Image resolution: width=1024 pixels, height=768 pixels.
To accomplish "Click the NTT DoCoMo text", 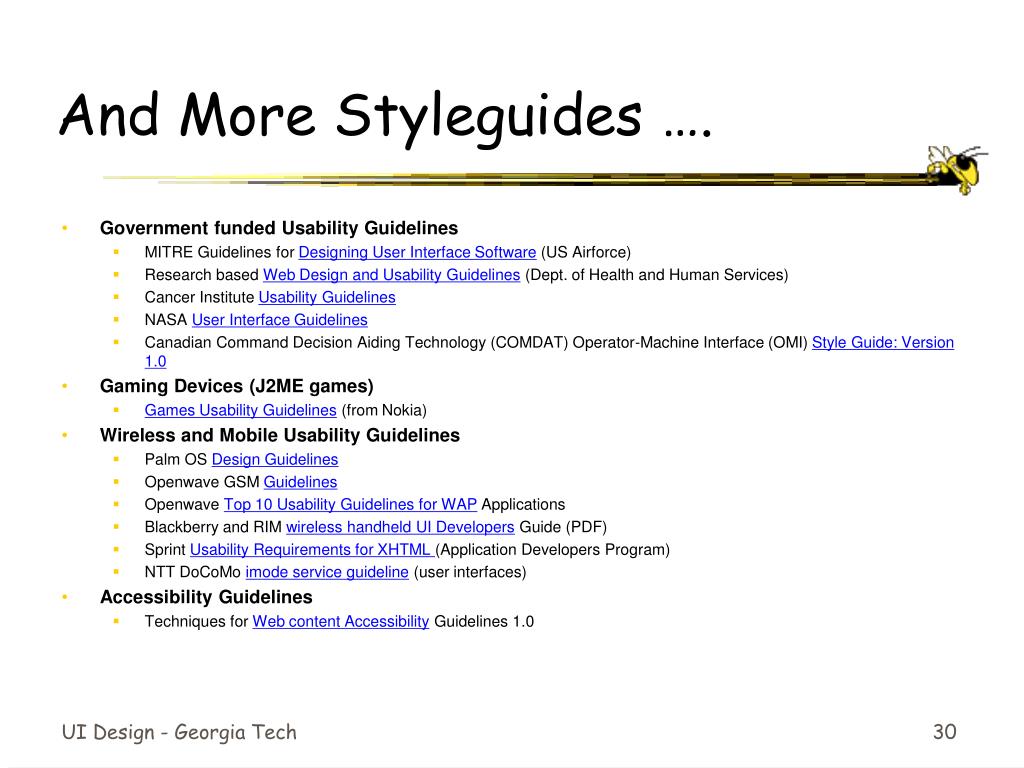I will (x=193, y=572).
